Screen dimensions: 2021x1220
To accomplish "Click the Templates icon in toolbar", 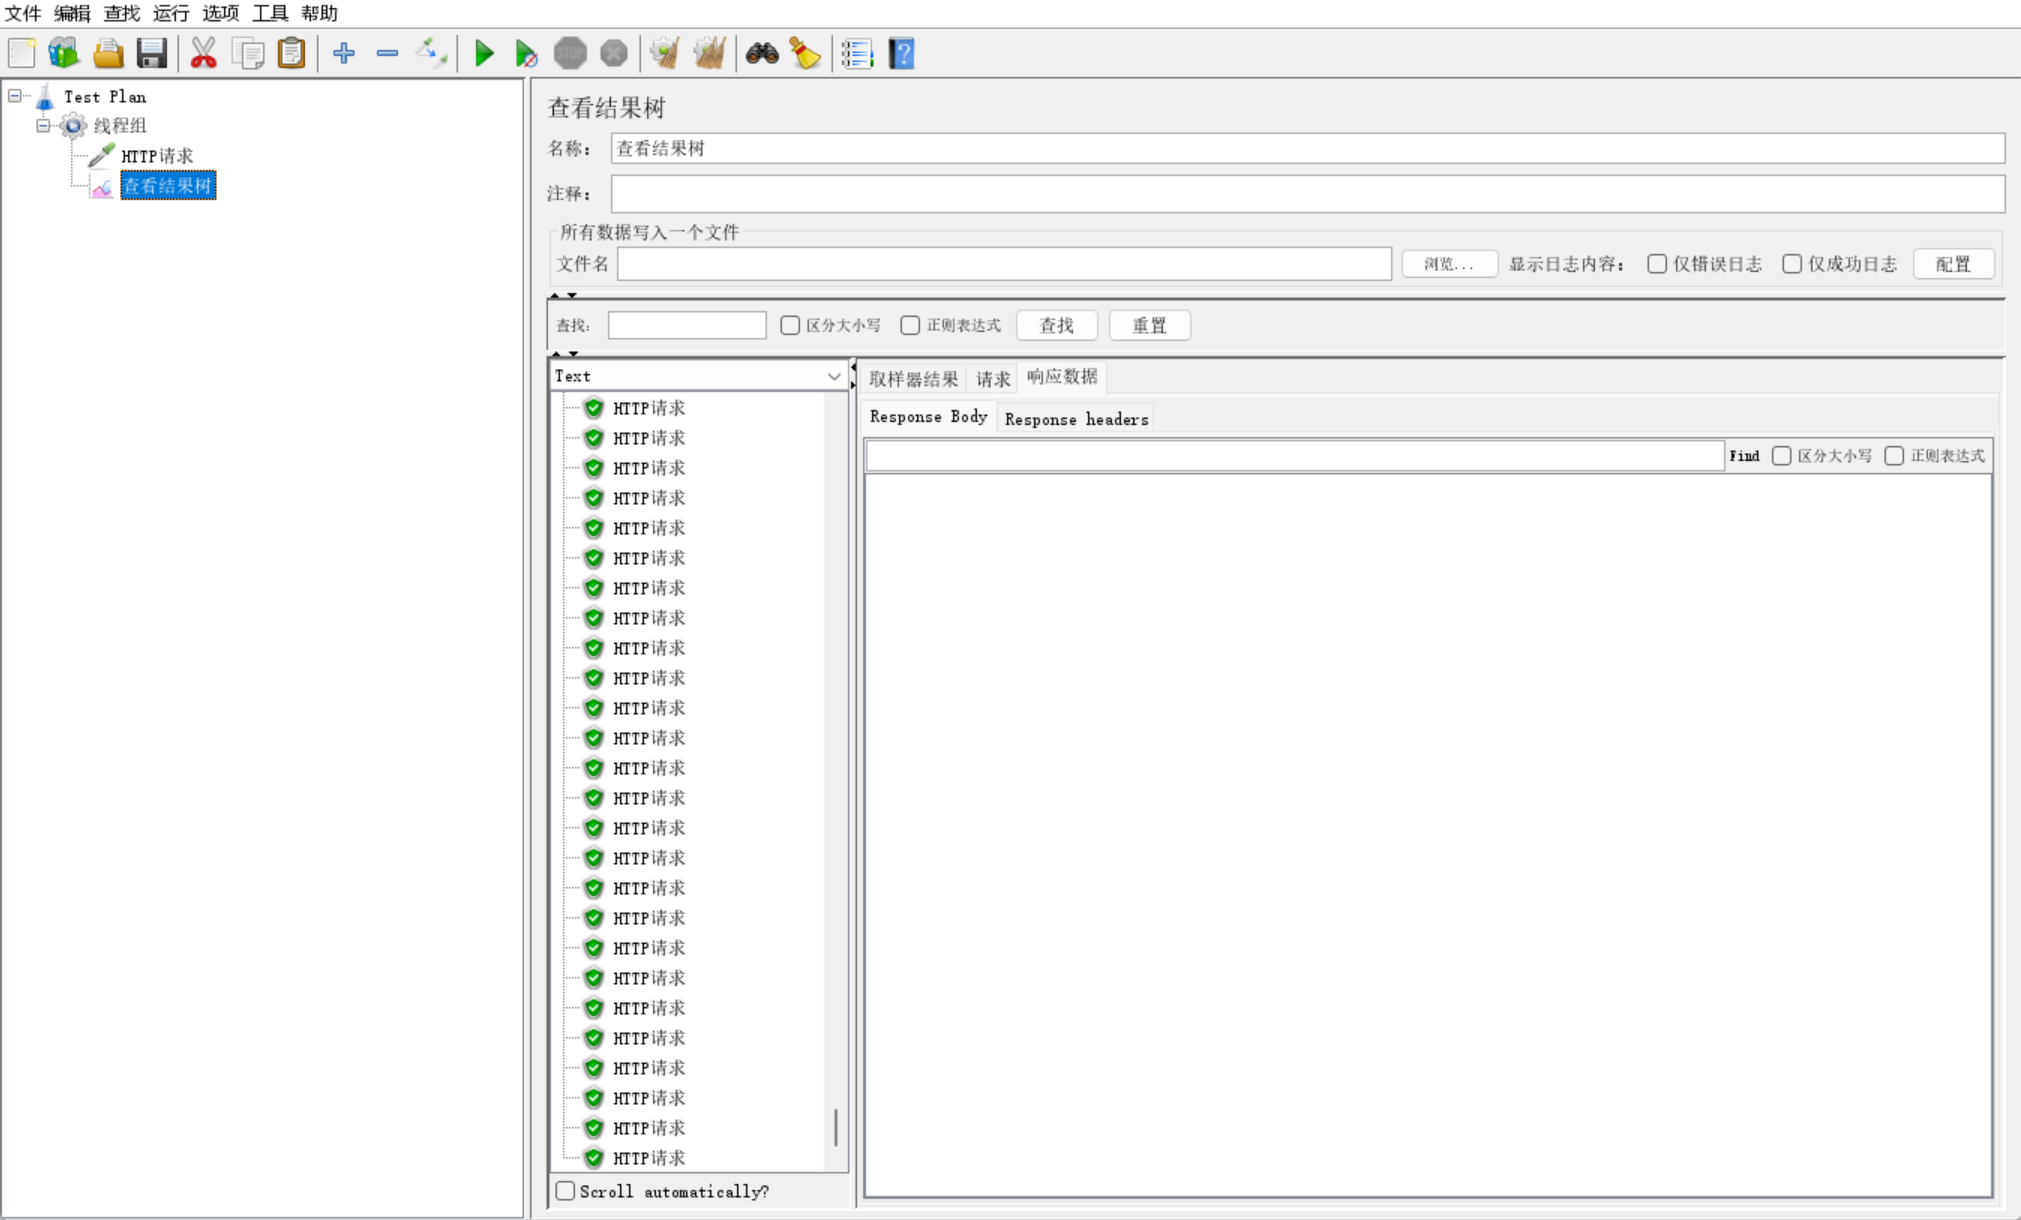I will pos(64,53).
